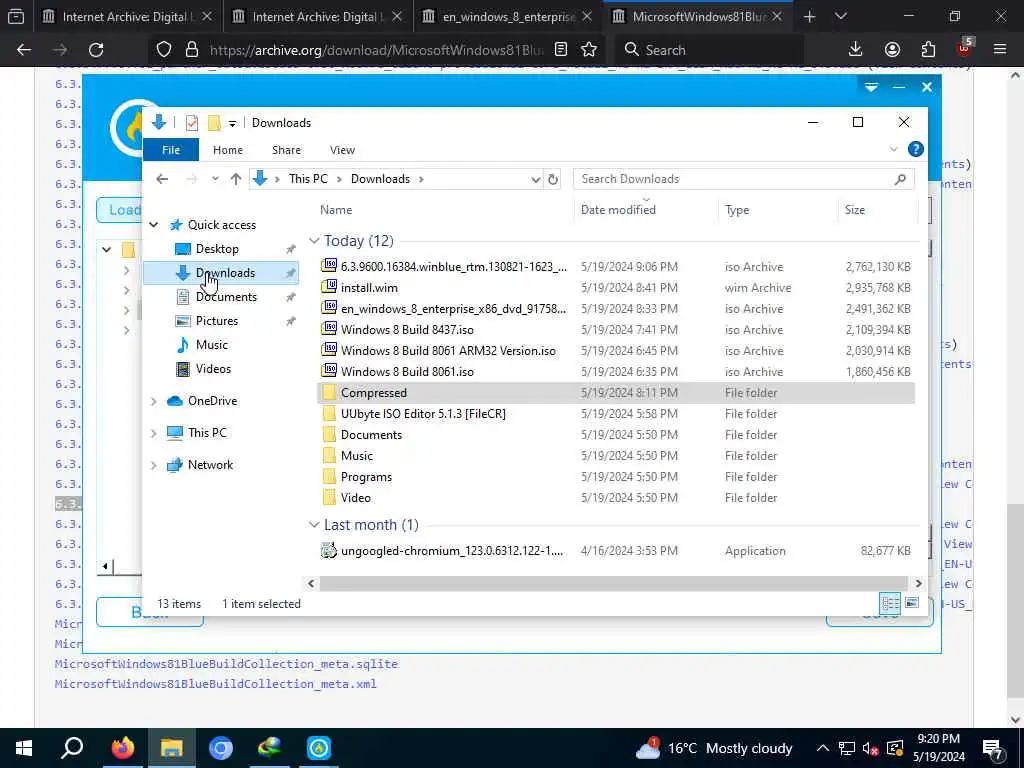
Task: Click the taskbar search magnifier
Action: (x=72, y=748)
